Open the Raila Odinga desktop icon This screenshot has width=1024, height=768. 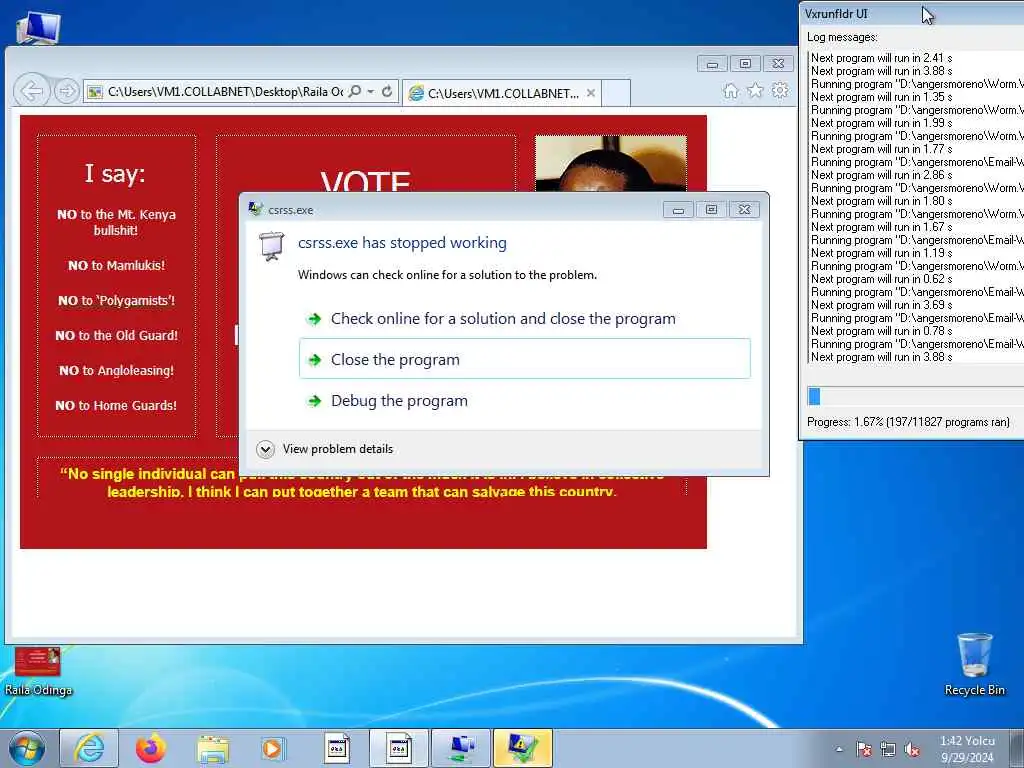tap(38, 671)
